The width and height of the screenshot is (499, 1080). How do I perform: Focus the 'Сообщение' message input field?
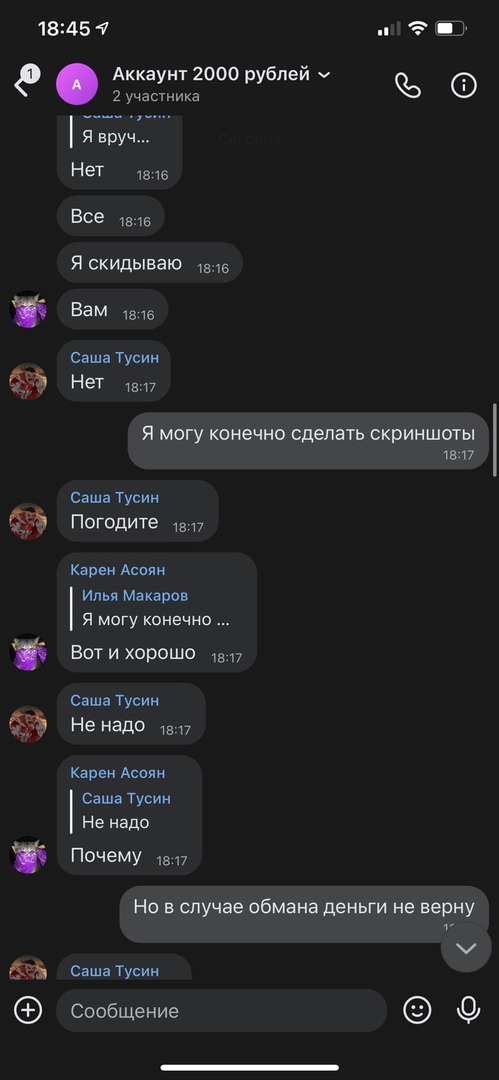point(221,1010)
